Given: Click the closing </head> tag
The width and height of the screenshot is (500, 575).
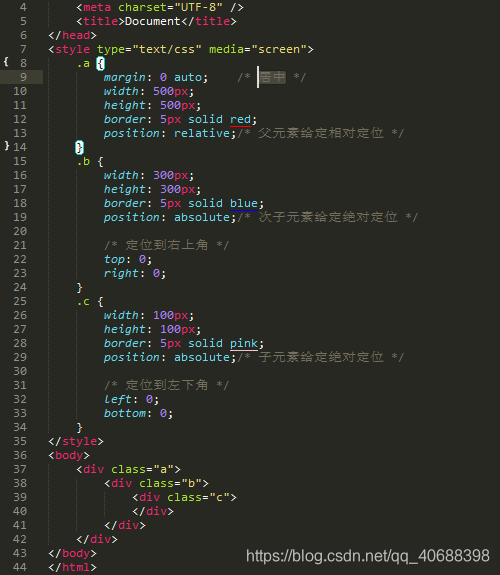Looking at the screenshot, I should point(72,35).
